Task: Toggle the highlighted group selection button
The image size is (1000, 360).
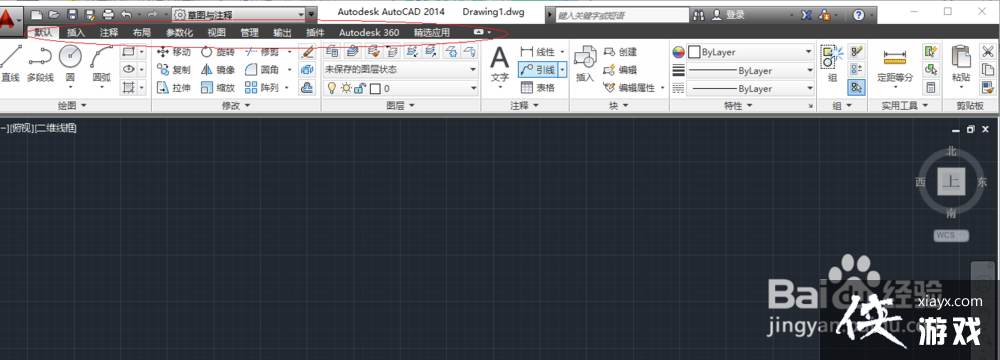Action: coord(856,88)
